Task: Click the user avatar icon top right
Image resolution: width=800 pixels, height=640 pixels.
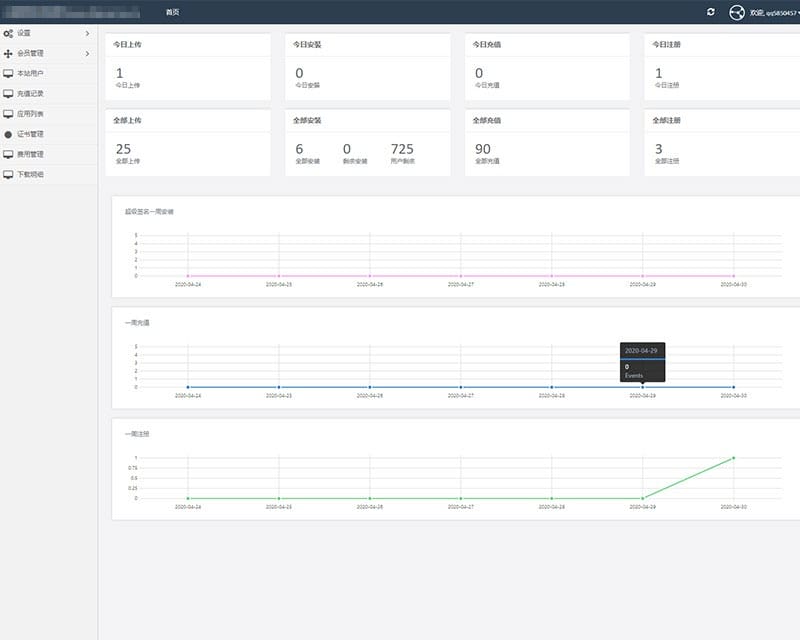Action: 736,11
